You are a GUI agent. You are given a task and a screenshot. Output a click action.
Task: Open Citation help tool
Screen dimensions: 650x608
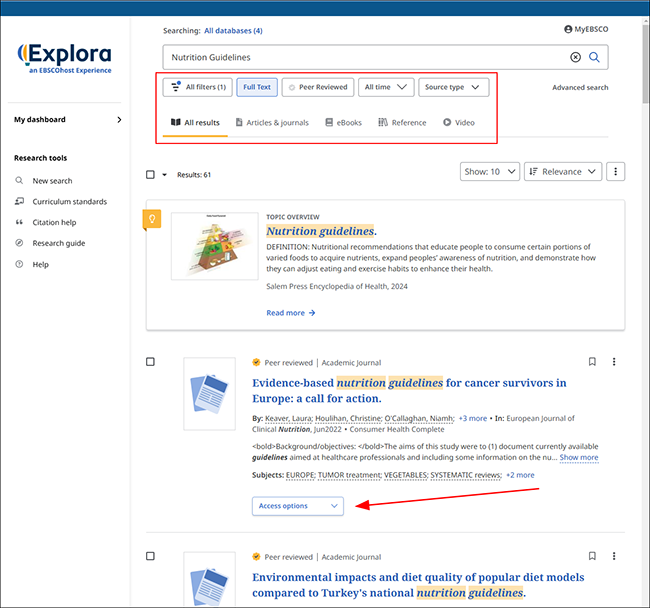pos(54,222)
